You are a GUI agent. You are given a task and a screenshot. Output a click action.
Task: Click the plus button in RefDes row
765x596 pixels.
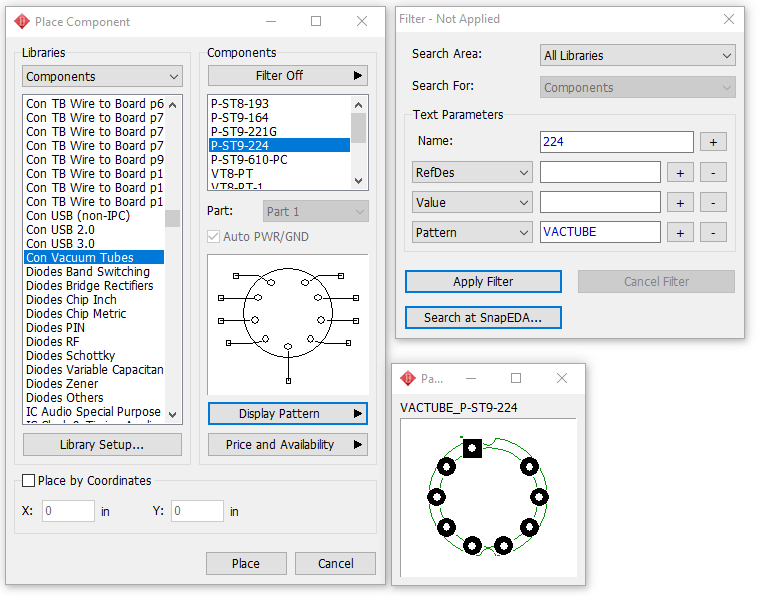pyautogui.click(x=680, y=173)
